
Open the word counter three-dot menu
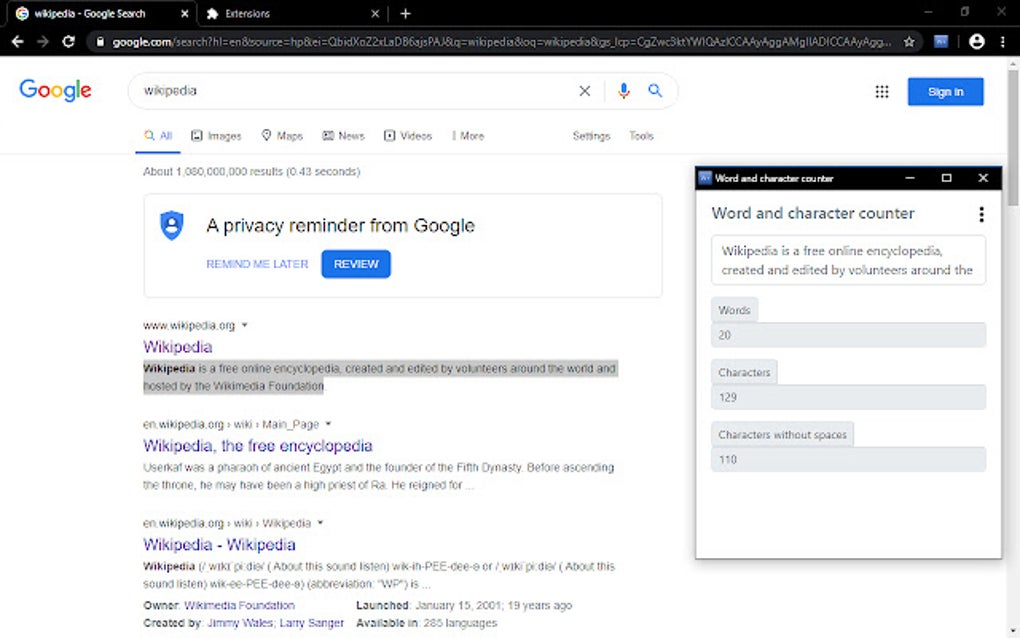click(981, 214)
